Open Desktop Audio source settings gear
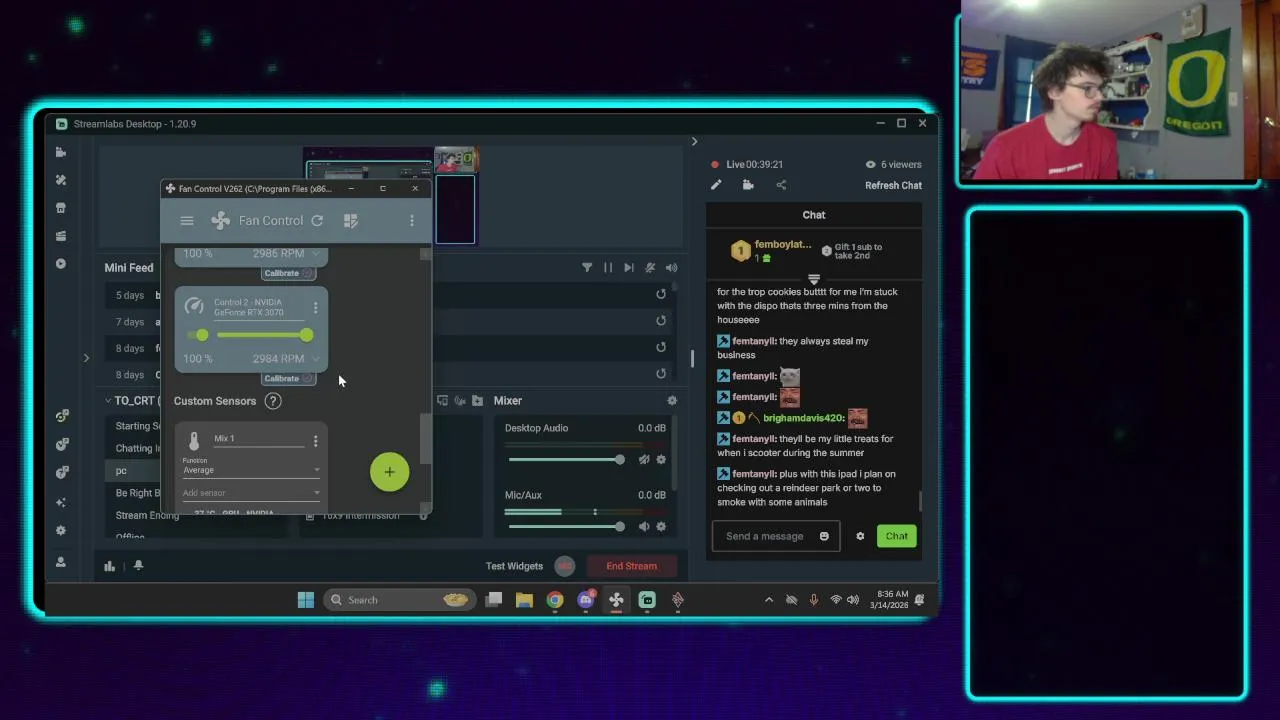This screenshot has width=1280, height=720. point(661,460)
